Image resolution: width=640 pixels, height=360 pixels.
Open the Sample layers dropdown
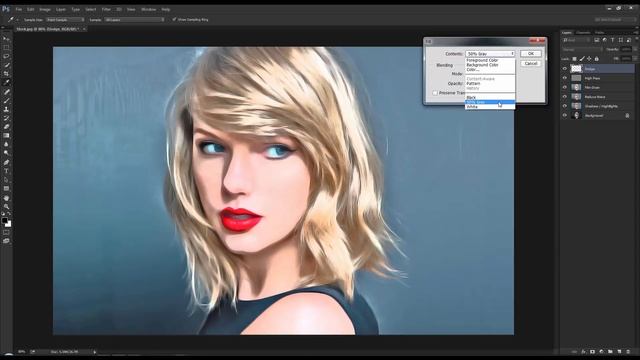click(134, 20)
